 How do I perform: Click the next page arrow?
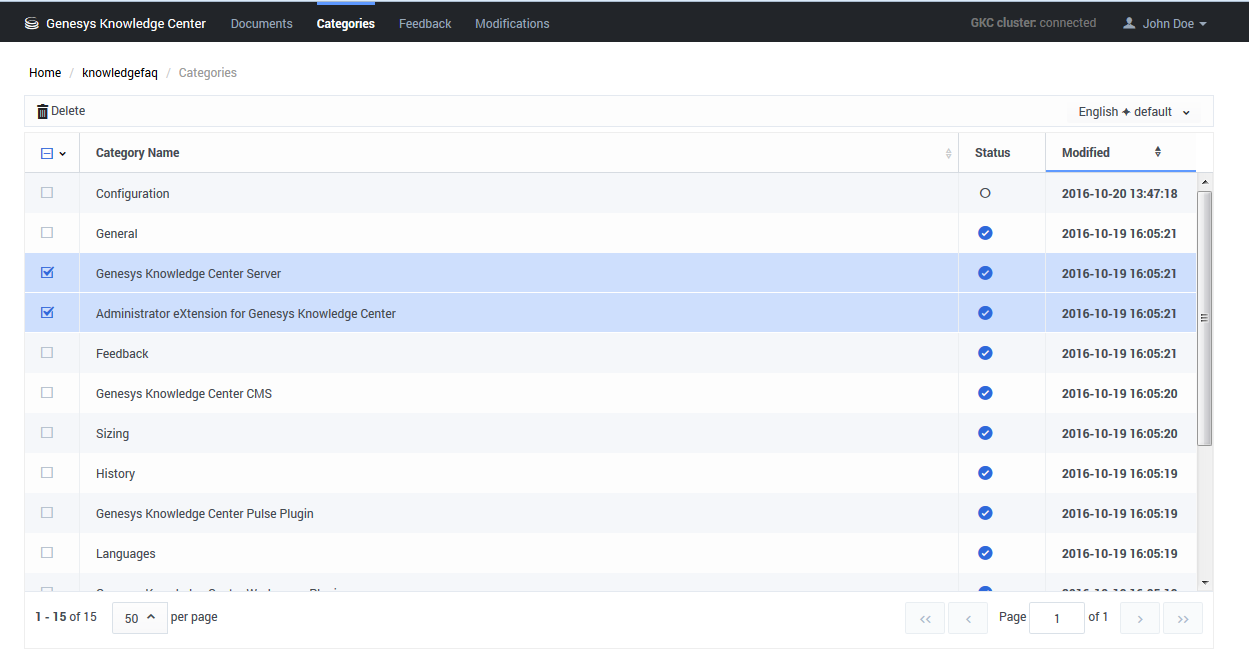[x=1140, y=618]
